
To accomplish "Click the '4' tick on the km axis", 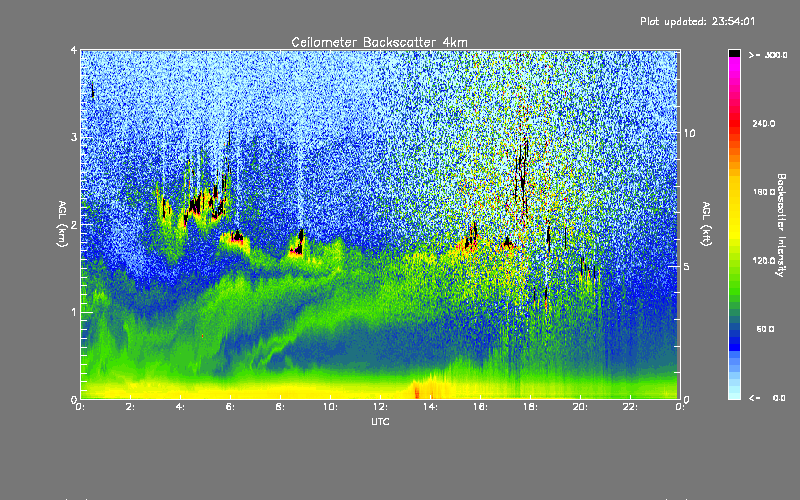I will tap(74, 51).
